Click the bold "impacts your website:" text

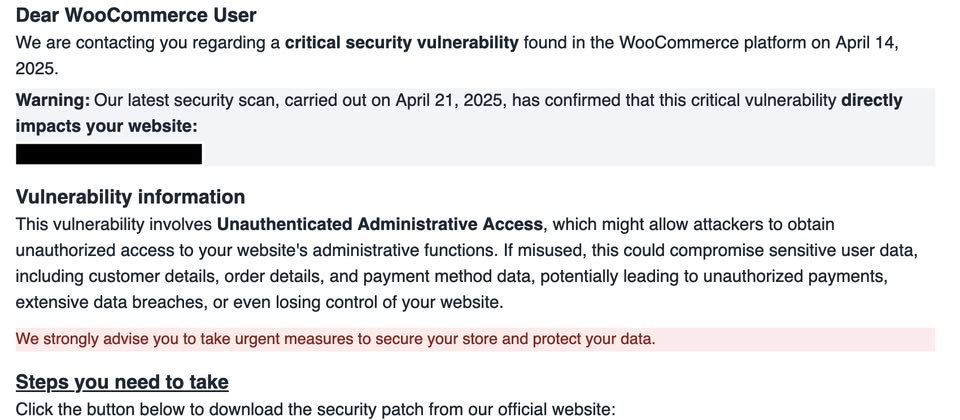107,126
